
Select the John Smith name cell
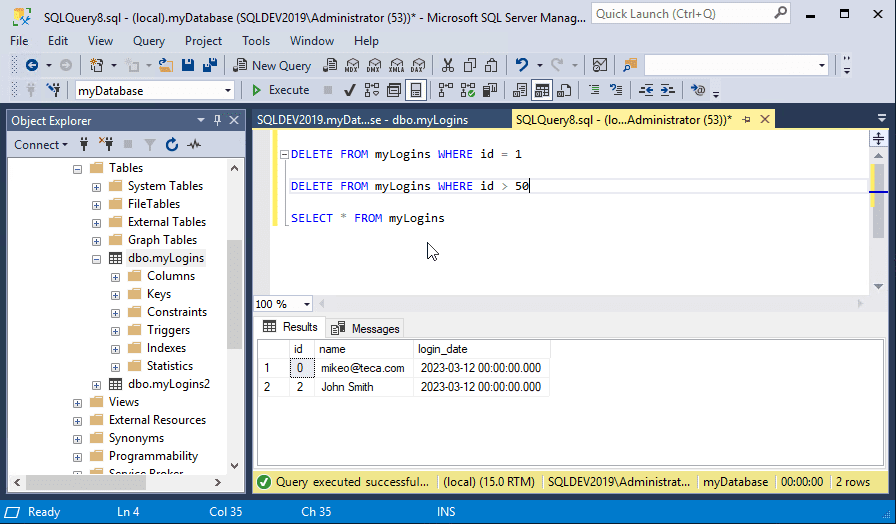(x=364, y=387)
